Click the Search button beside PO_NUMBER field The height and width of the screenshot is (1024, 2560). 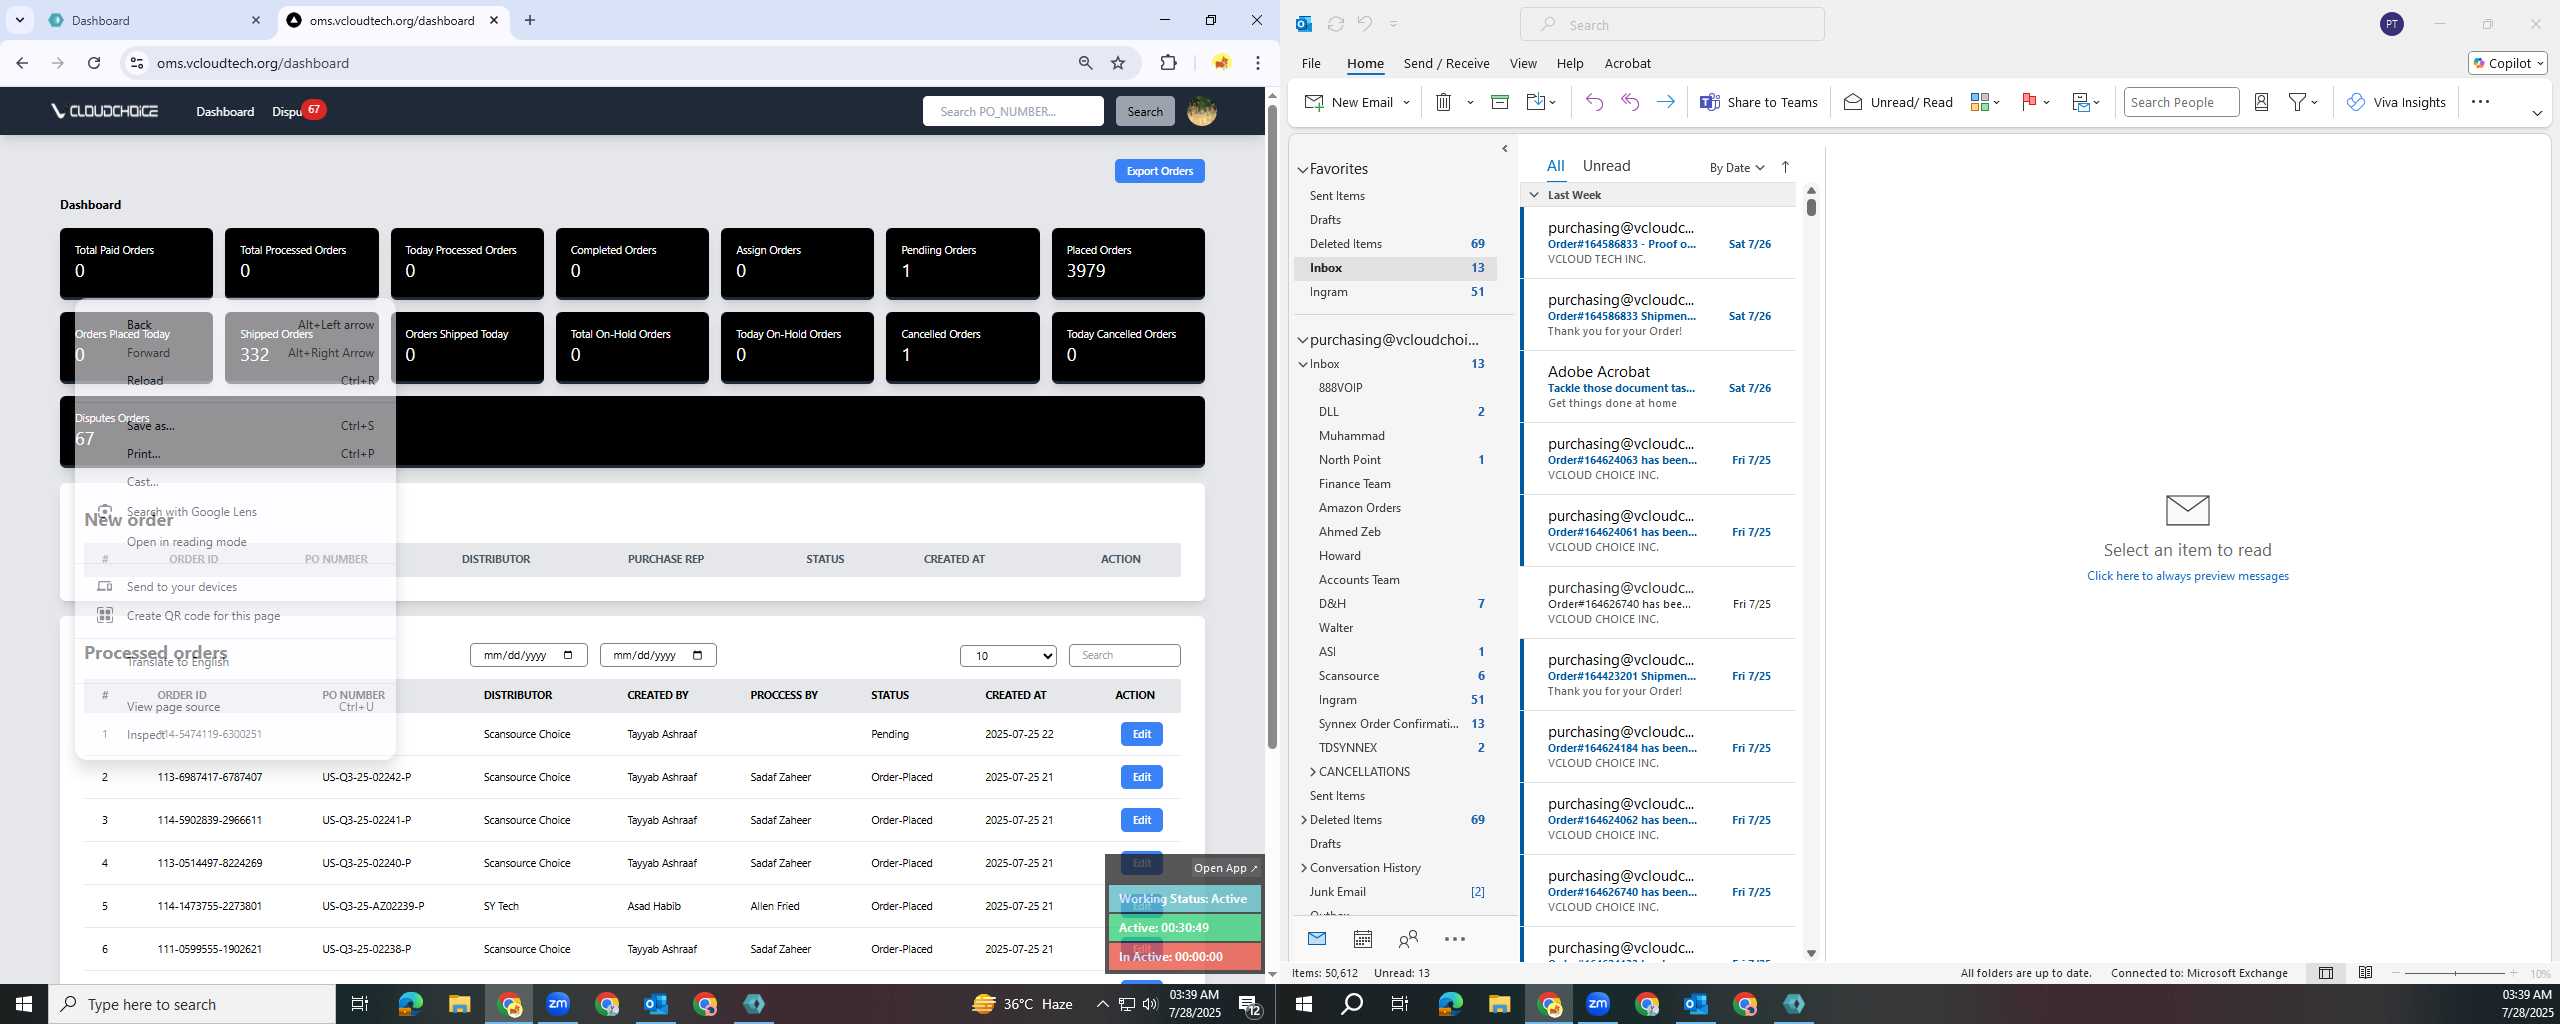click(x=1144, y=111)
